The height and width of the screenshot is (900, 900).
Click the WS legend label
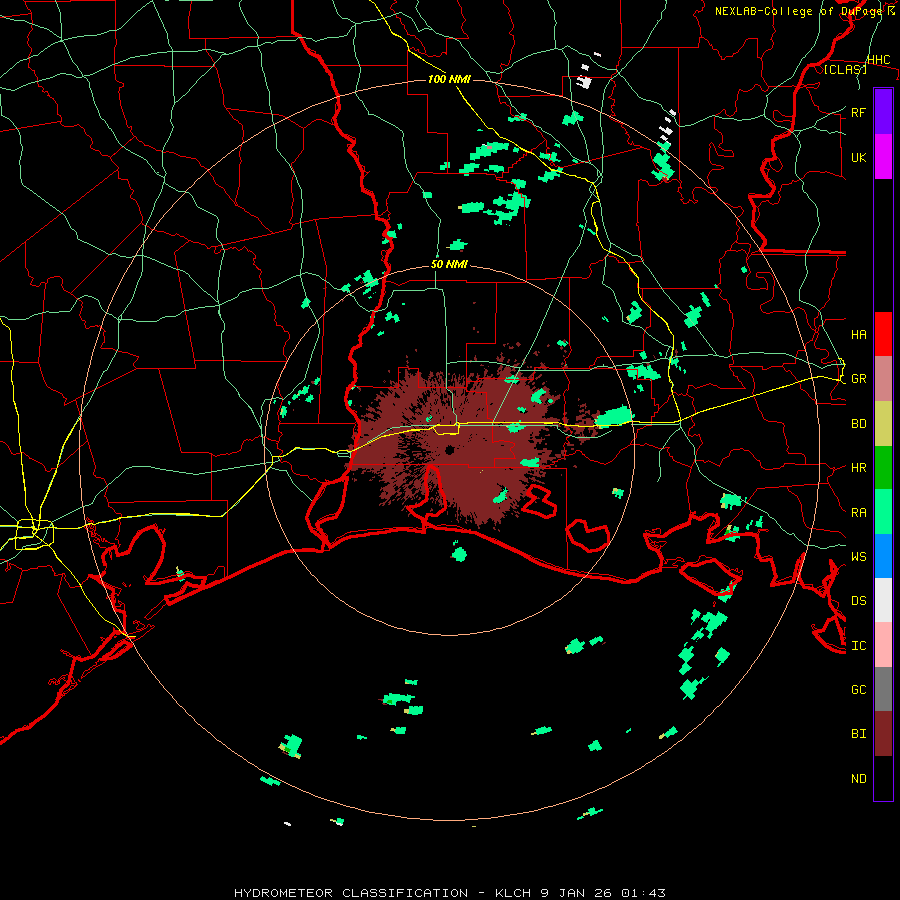tap(859, 556)
